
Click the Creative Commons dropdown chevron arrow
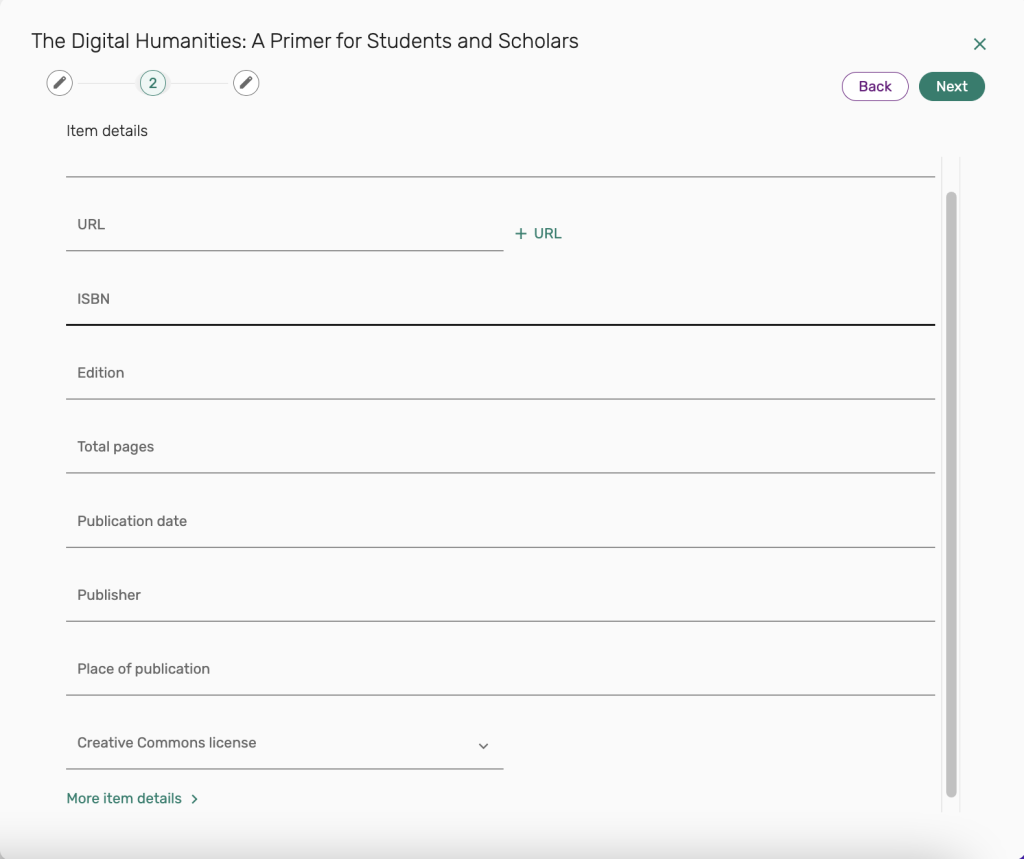[x=483, y=746]
